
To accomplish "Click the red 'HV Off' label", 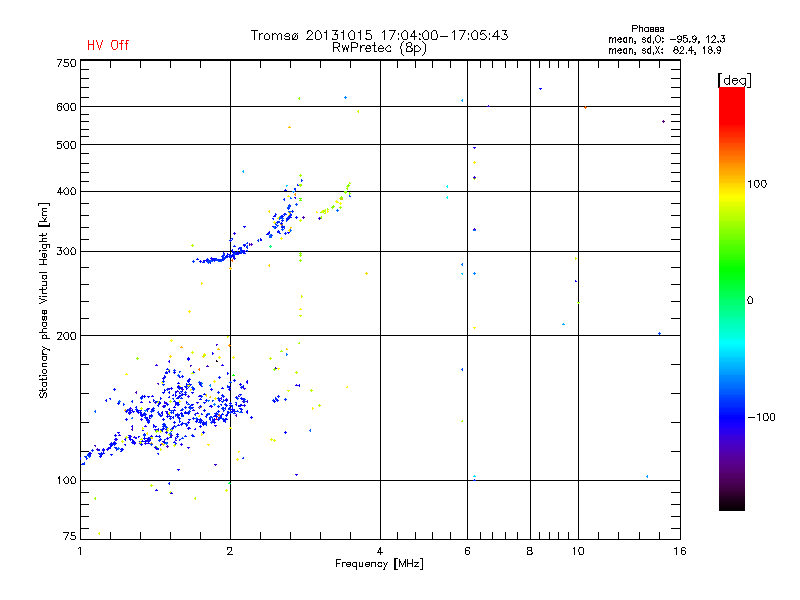I will (x=108, y=45).
